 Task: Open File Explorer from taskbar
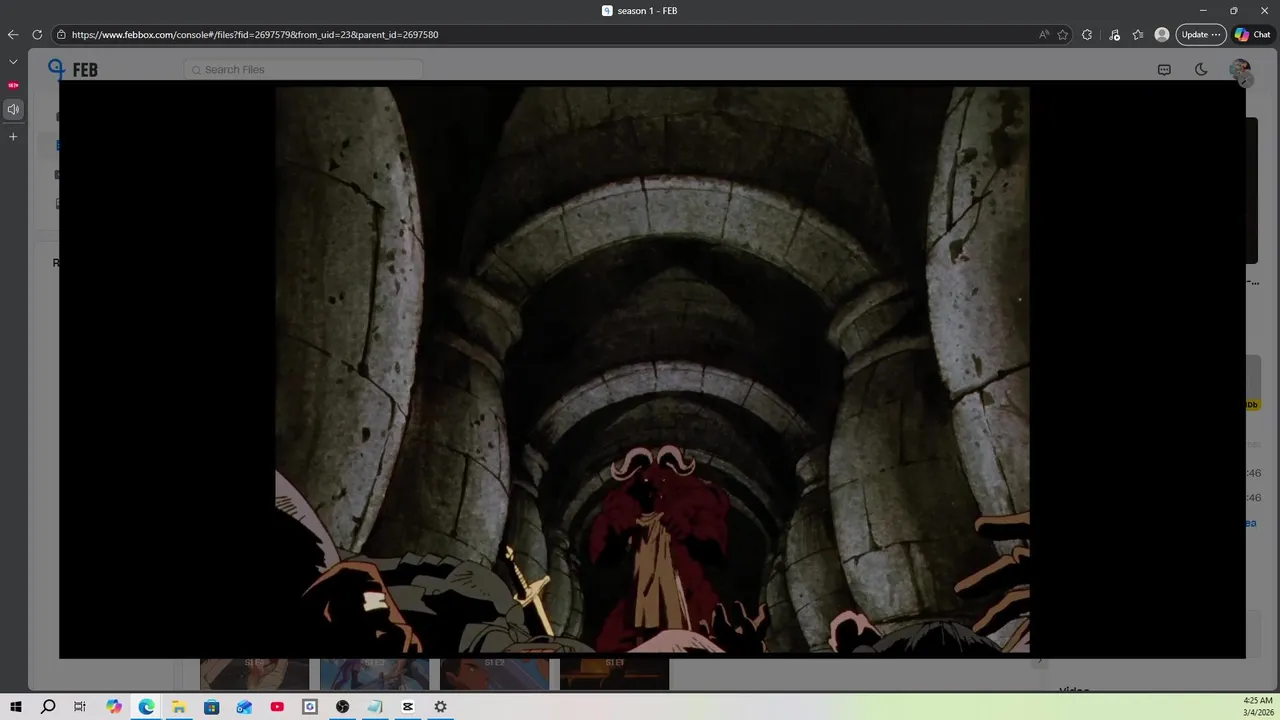(179, 706)
